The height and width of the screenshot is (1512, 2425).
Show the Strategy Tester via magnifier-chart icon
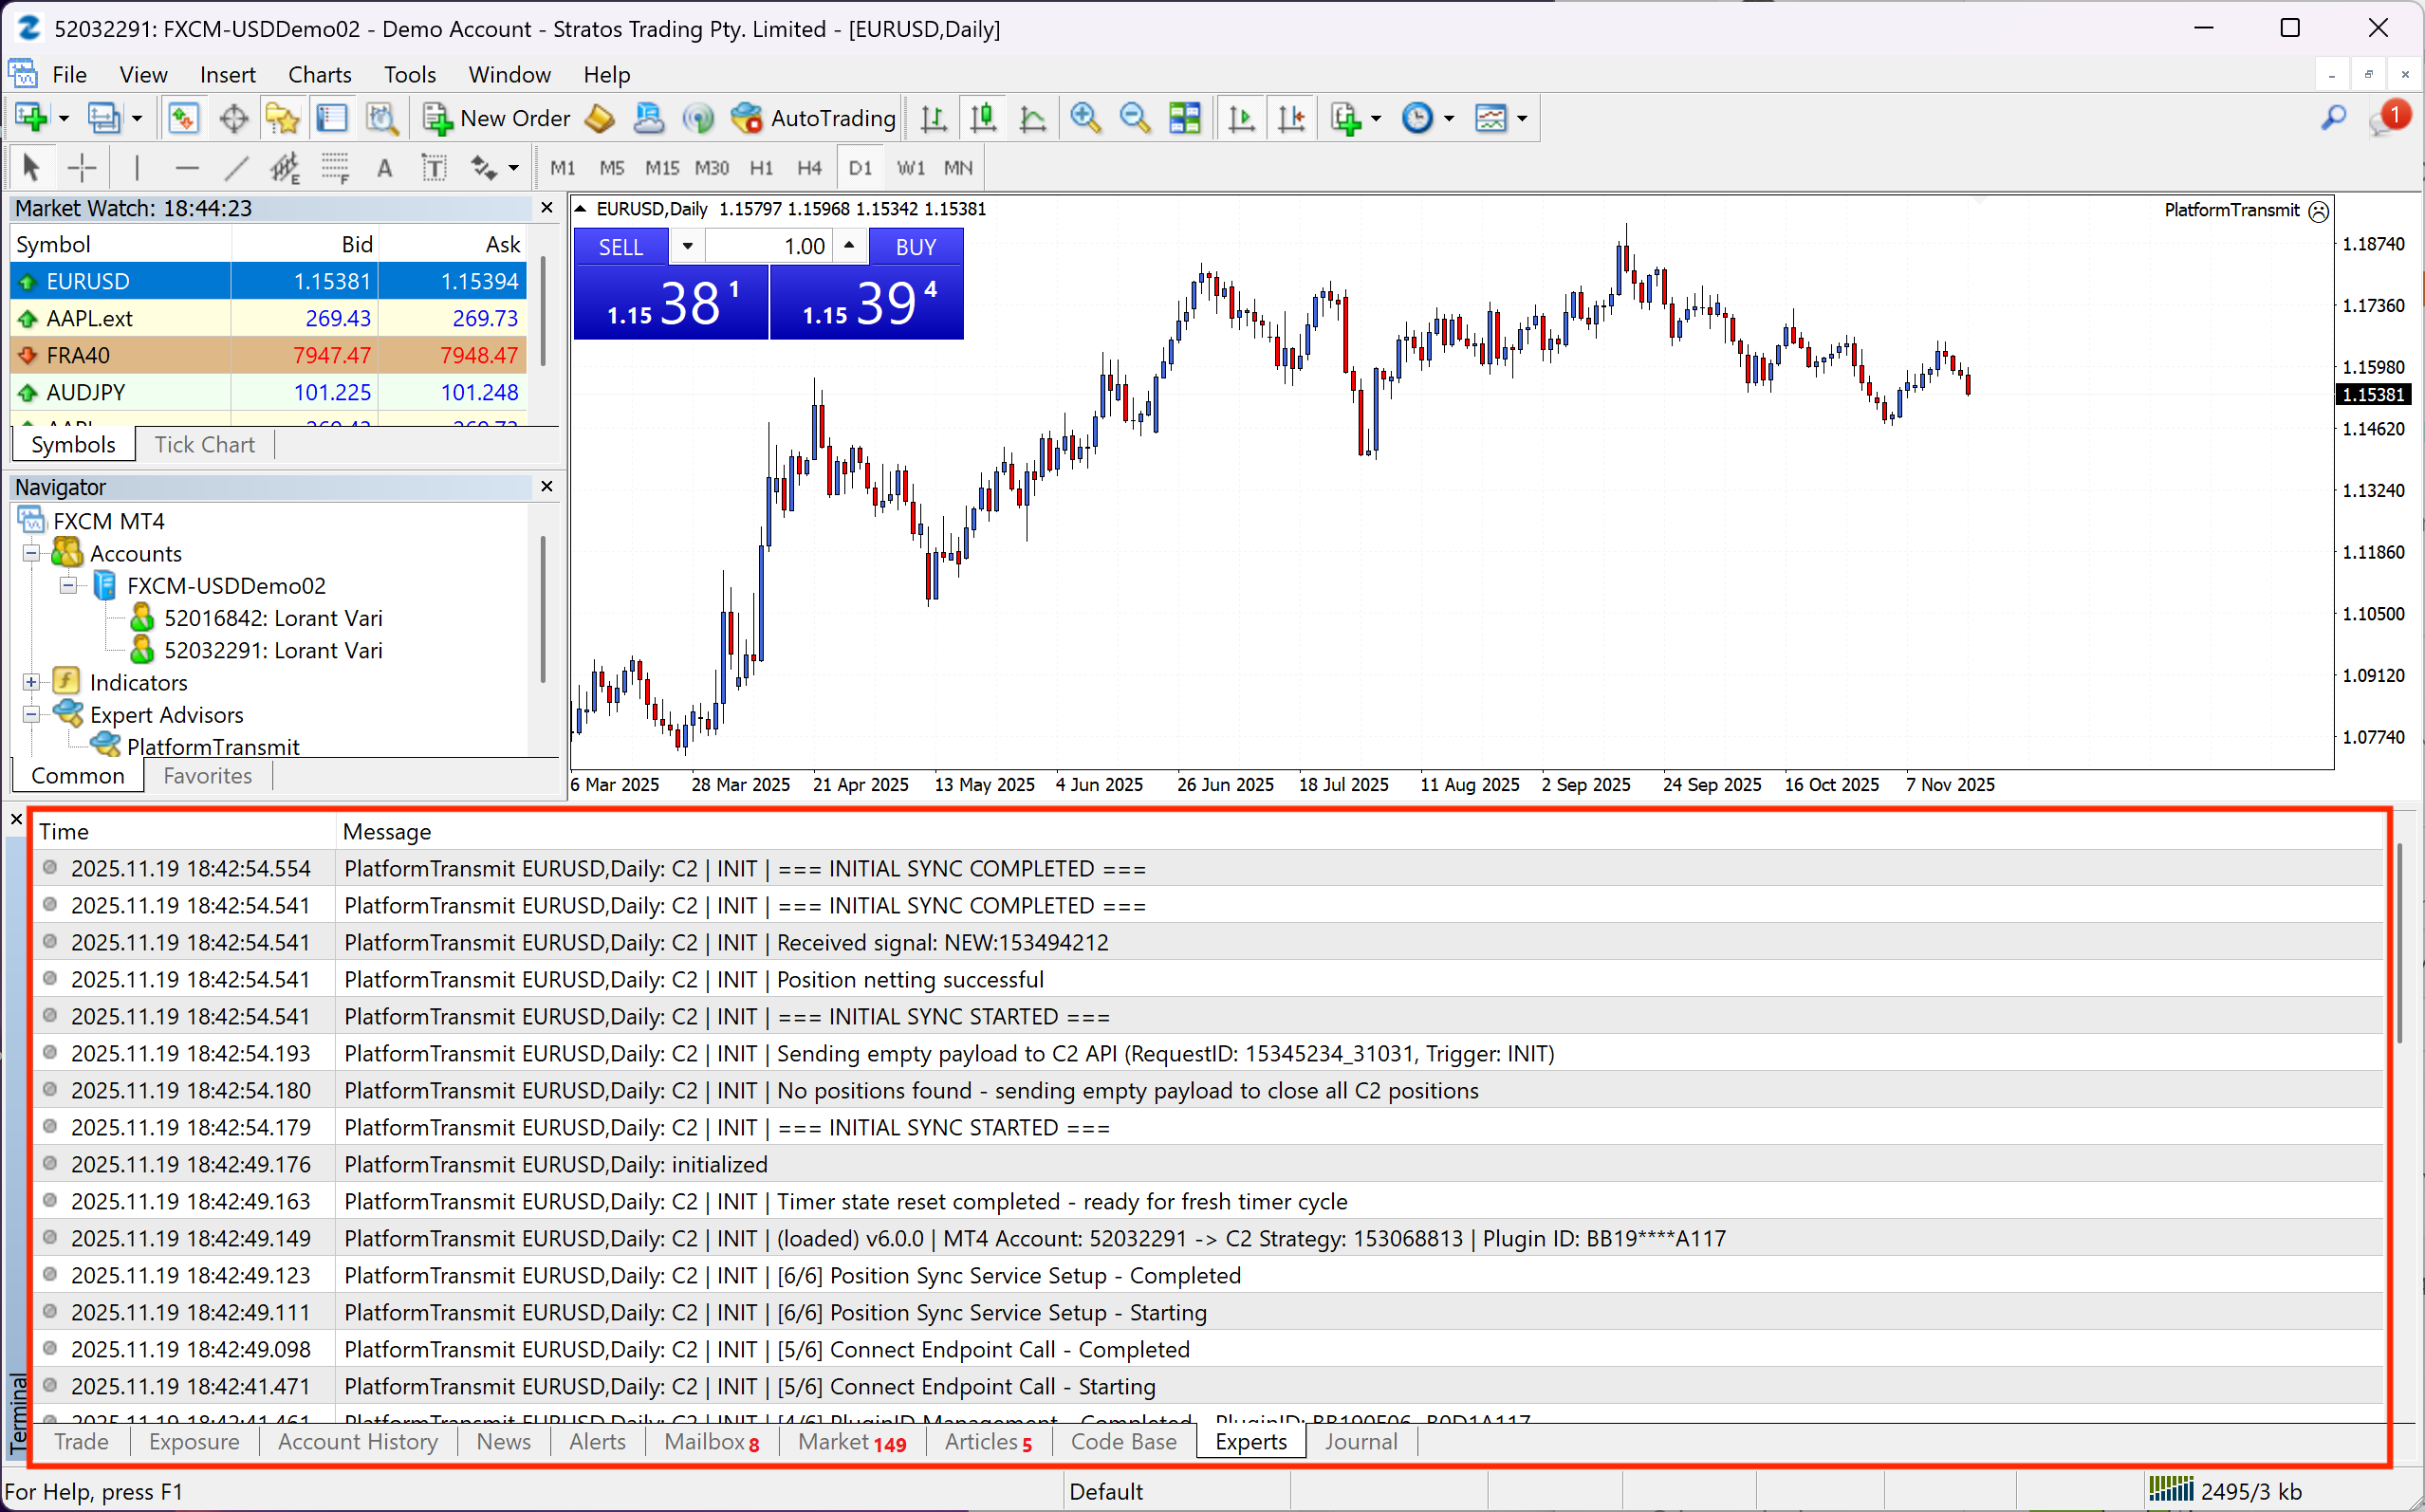(382, 118)
